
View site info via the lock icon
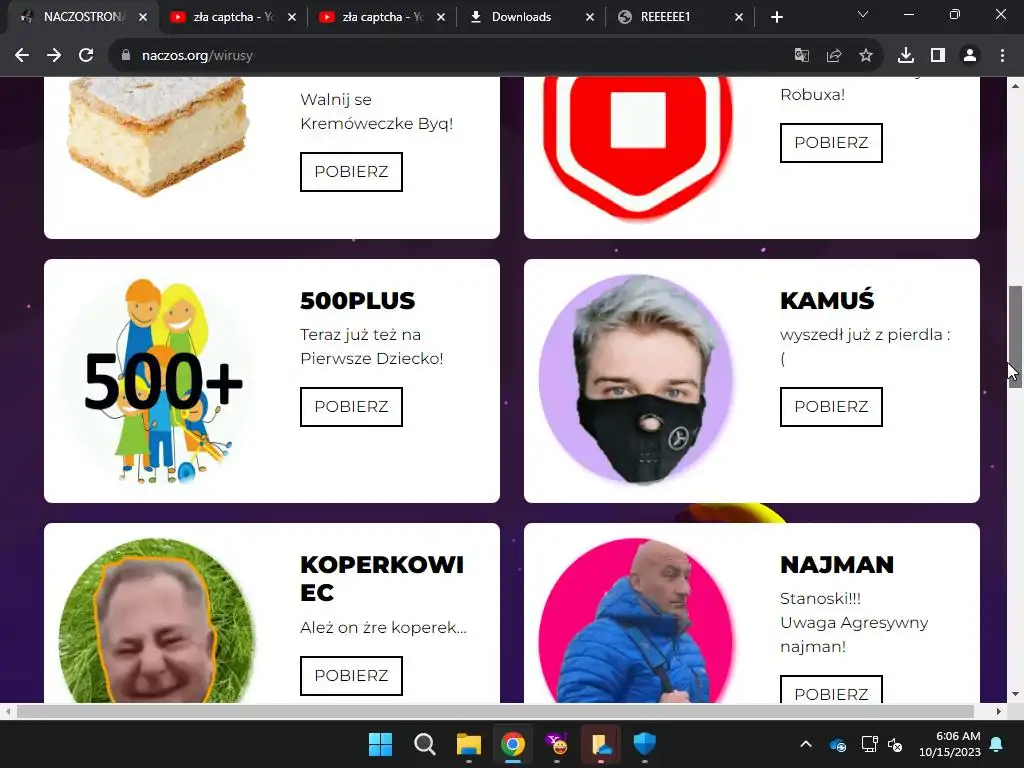point(126,56)
